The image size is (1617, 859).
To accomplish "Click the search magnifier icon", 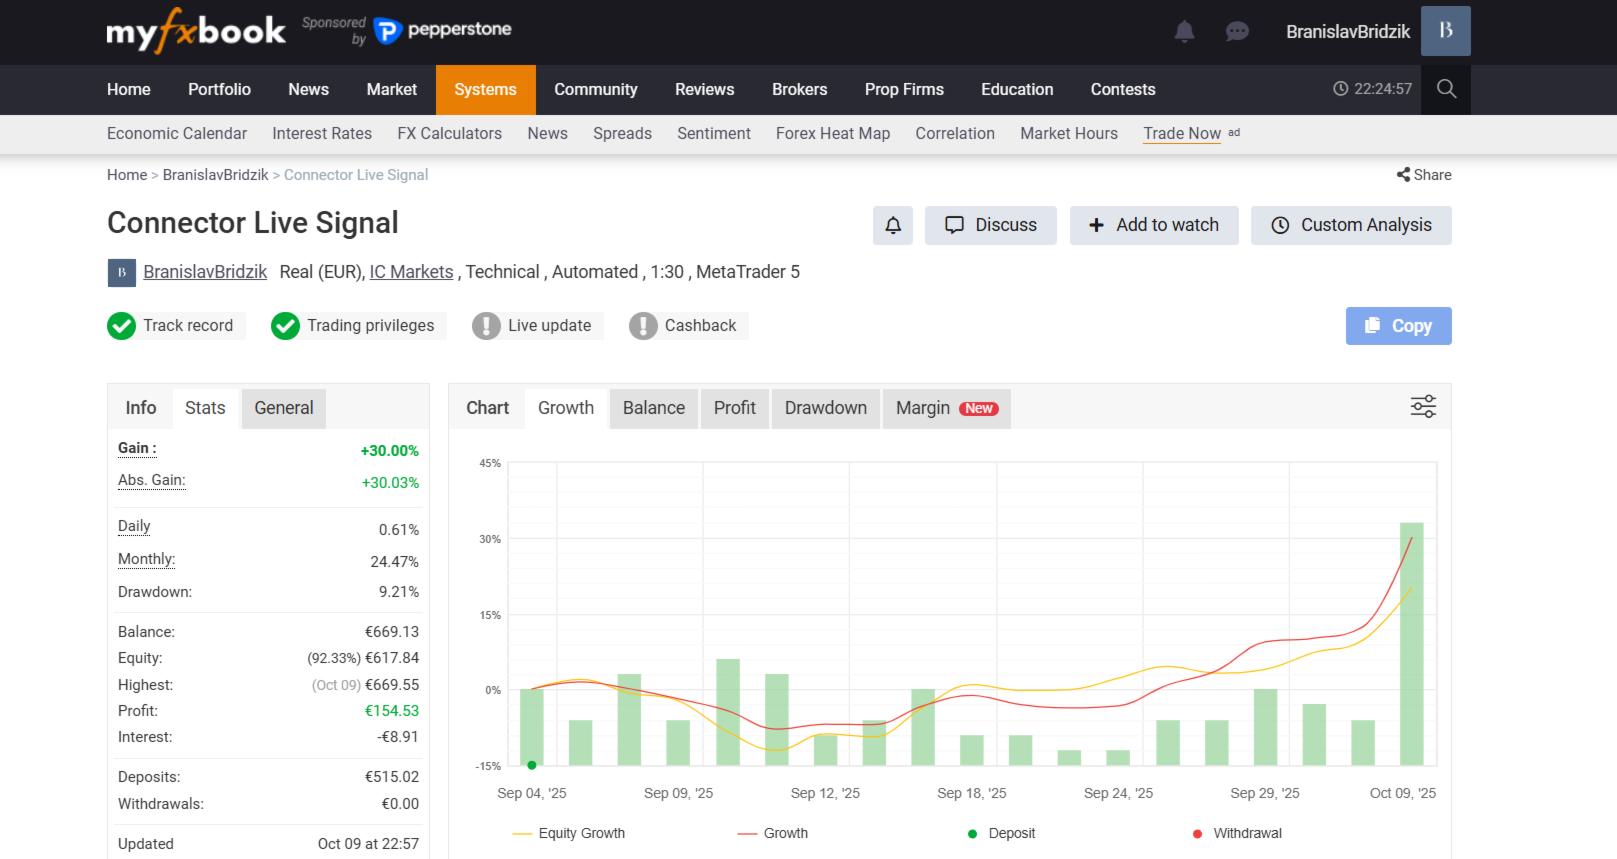I will (x=1446, y=89).
